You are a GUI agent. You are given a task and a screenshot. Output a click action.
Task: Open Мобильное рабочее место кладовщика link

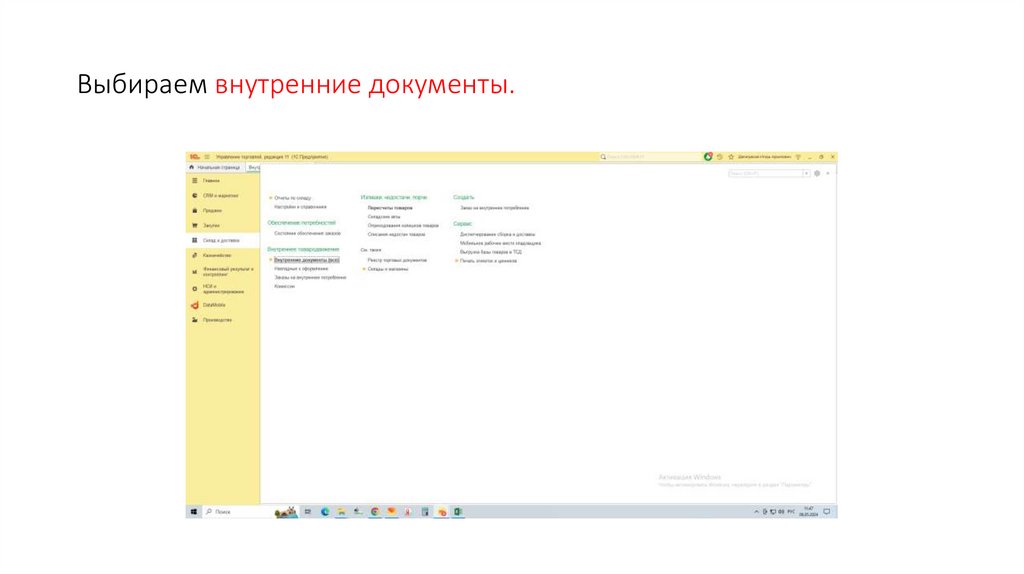pos(500,243)
